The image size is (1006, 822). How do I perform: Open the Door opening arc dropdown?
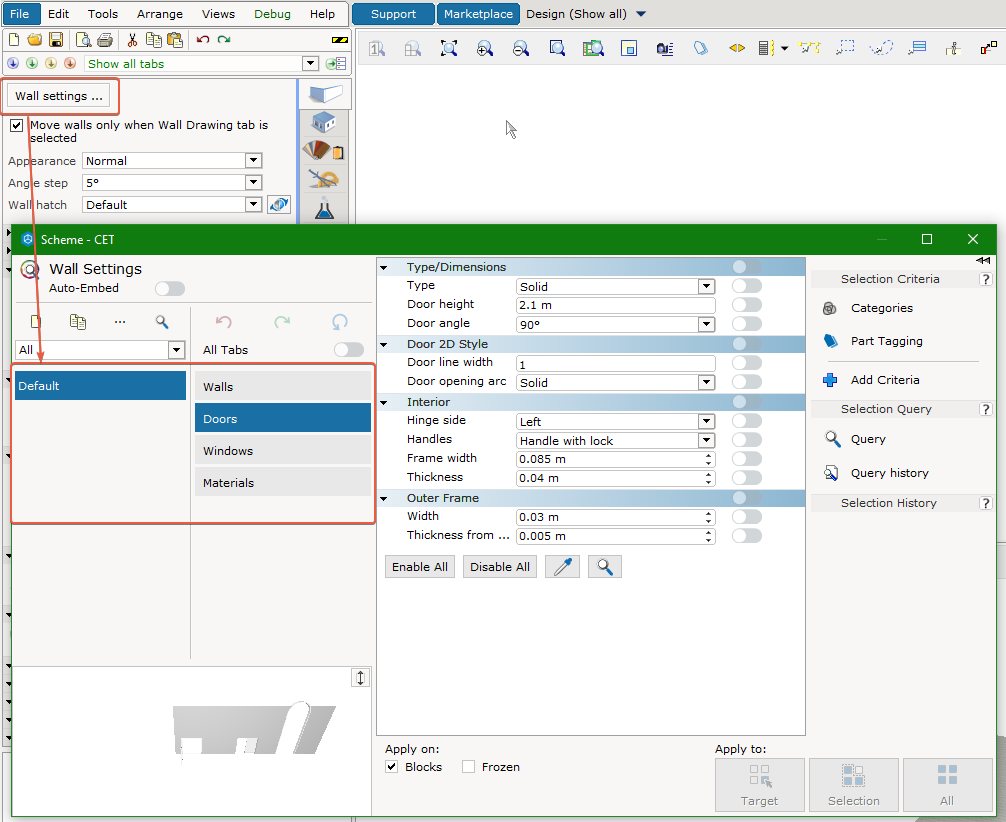[706, 382]
